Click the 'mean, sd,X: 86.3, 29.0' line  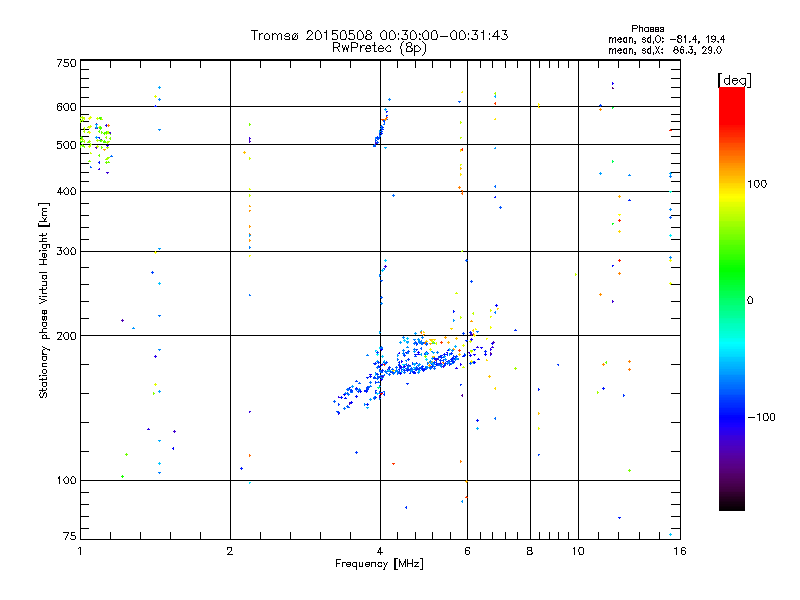tap(665, 50)
